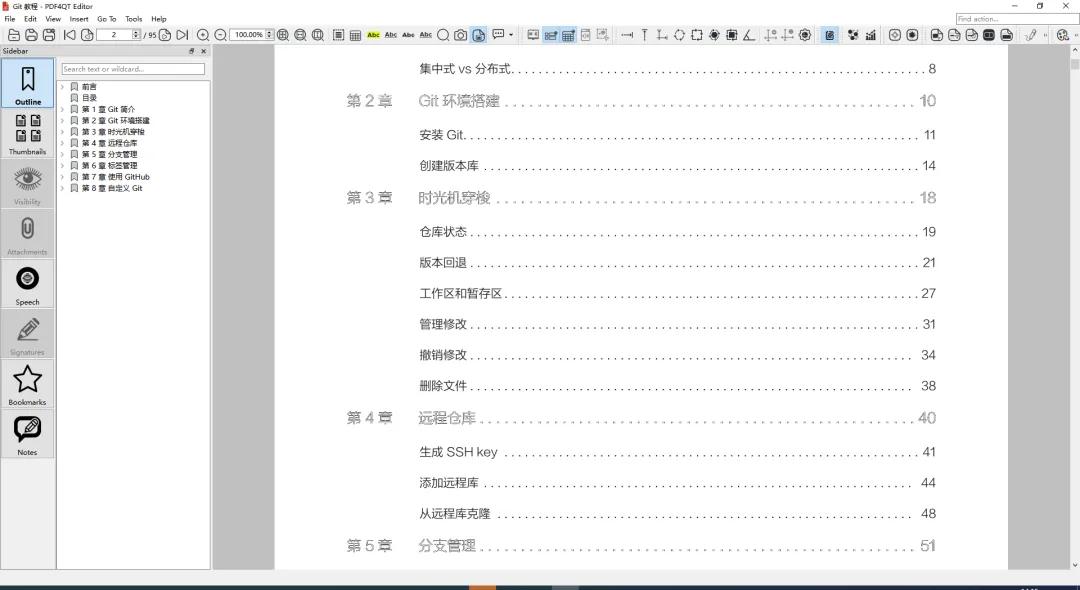Open the Insert menu
The height and width of the screenshot is (590, 1080).
(79, 18)
